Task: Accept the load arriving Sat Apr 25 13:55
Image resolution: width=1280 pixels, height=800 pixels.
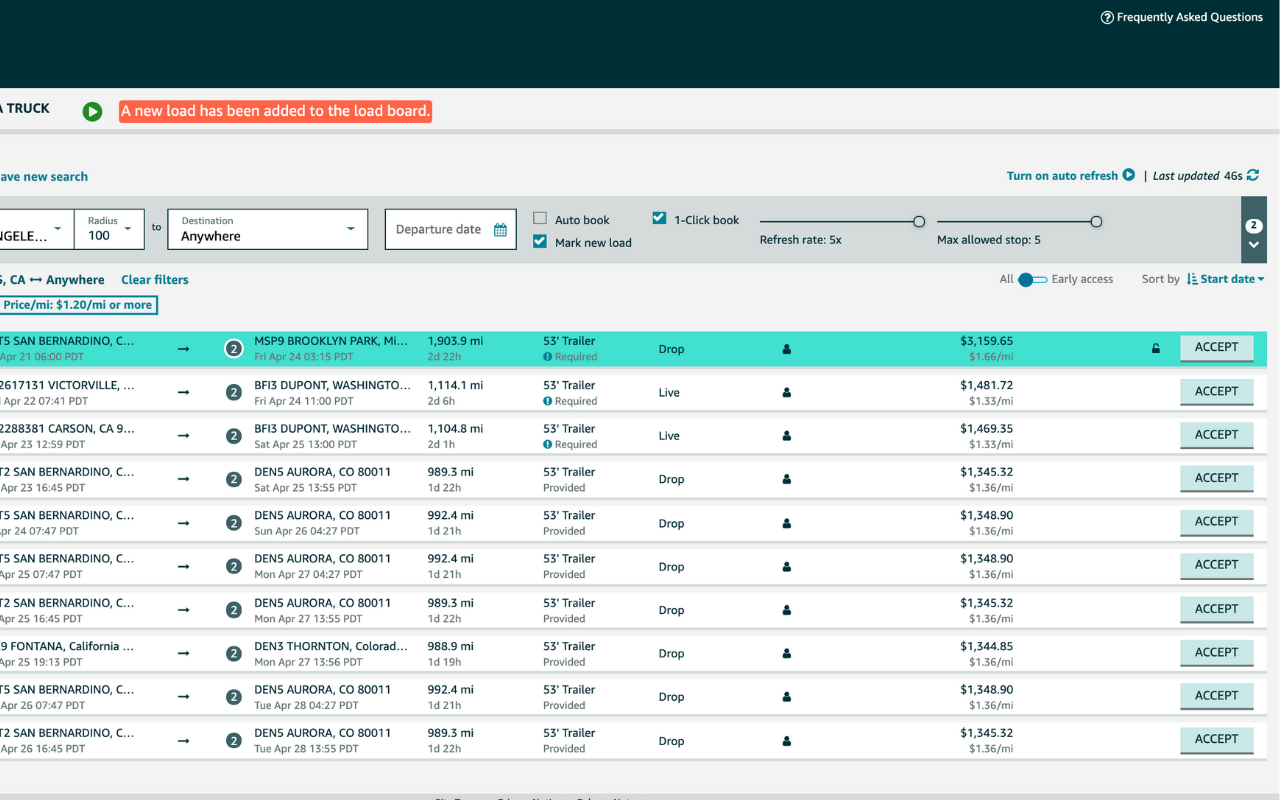Action: click(1216, 479)
